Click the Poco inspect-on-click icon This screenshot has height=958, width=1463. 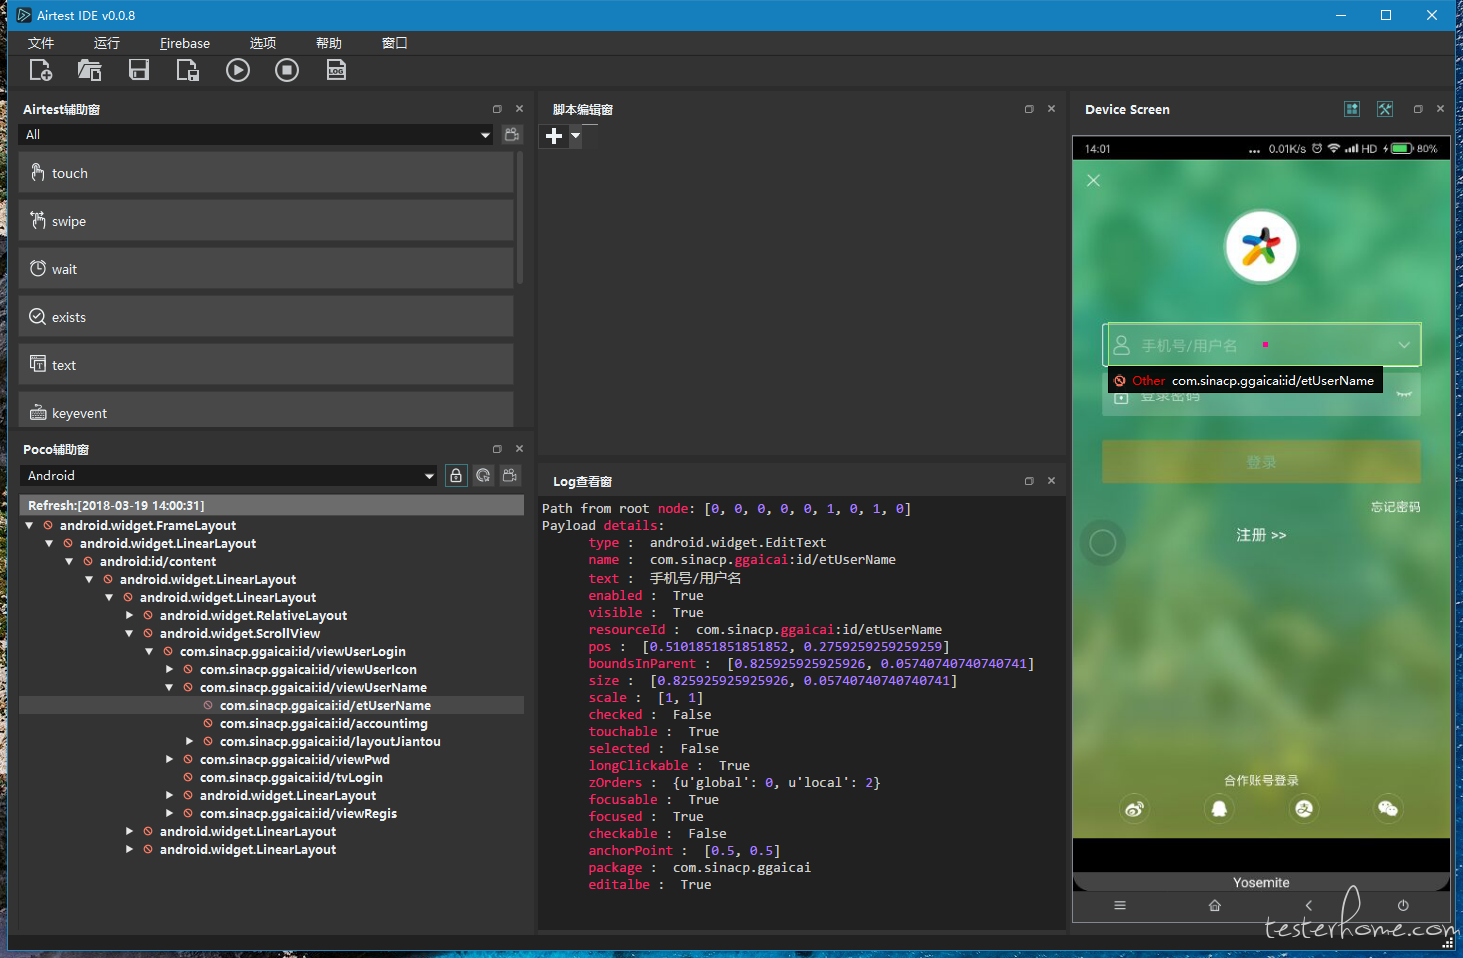tap(483, 476)
